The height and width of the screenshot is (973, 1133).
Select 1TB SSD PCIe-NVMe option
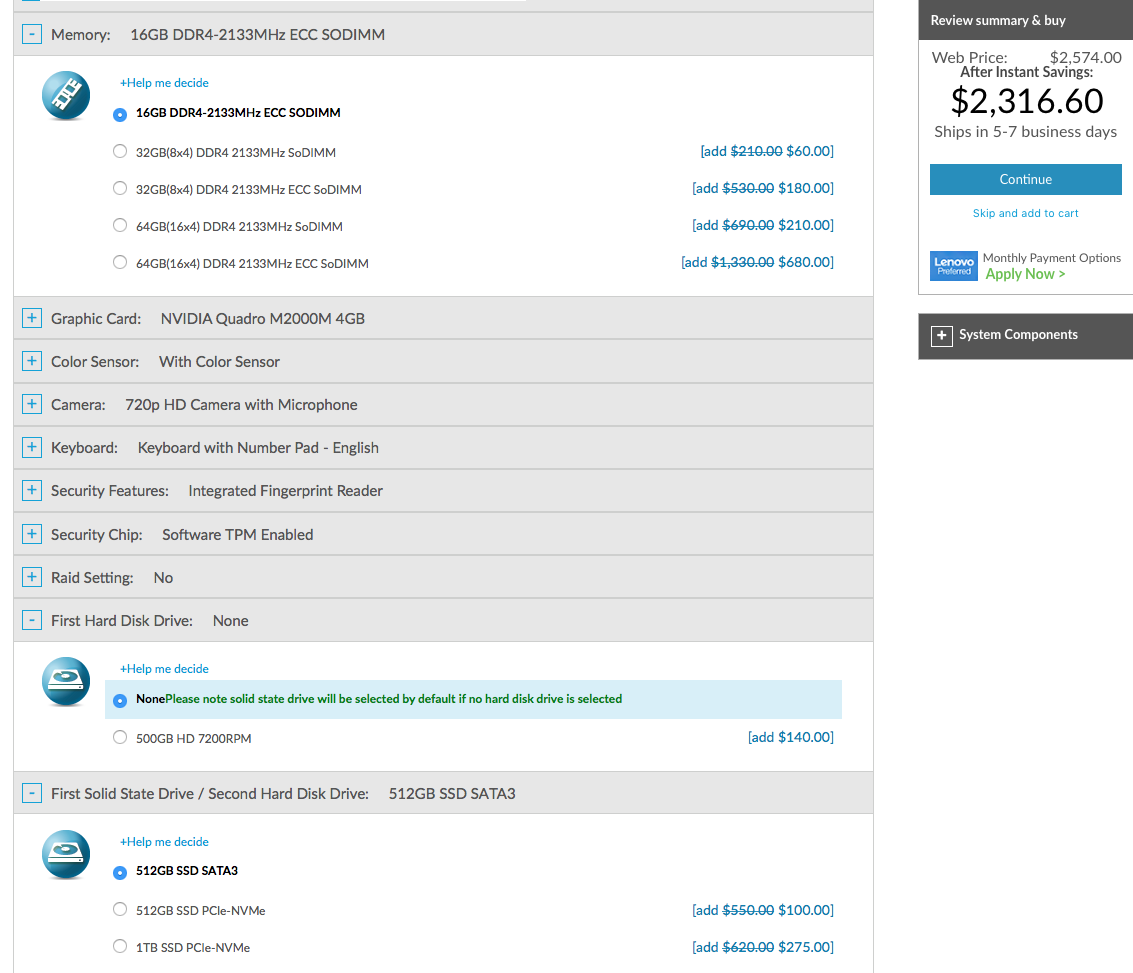pos(120,946)
